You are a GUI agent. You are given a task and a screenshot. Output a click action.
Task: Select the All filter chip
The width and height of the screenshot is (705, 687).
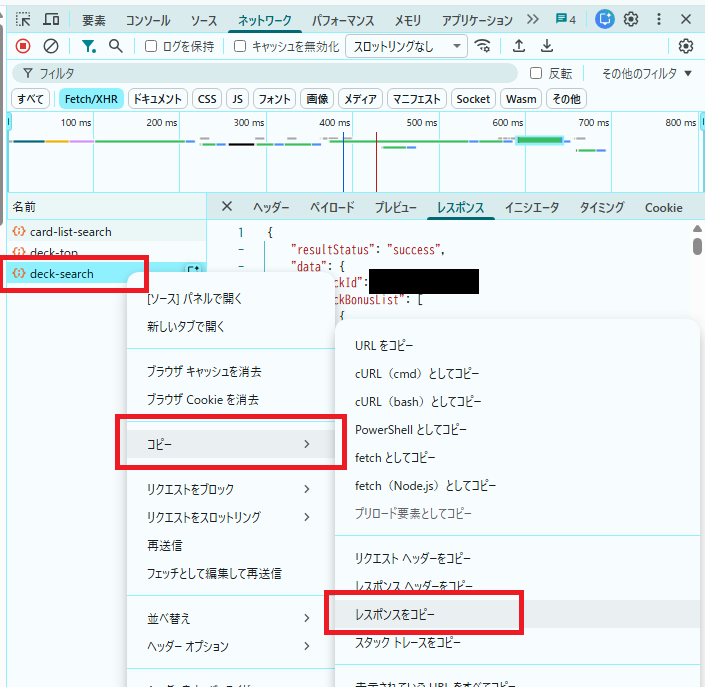coord(31,99)
